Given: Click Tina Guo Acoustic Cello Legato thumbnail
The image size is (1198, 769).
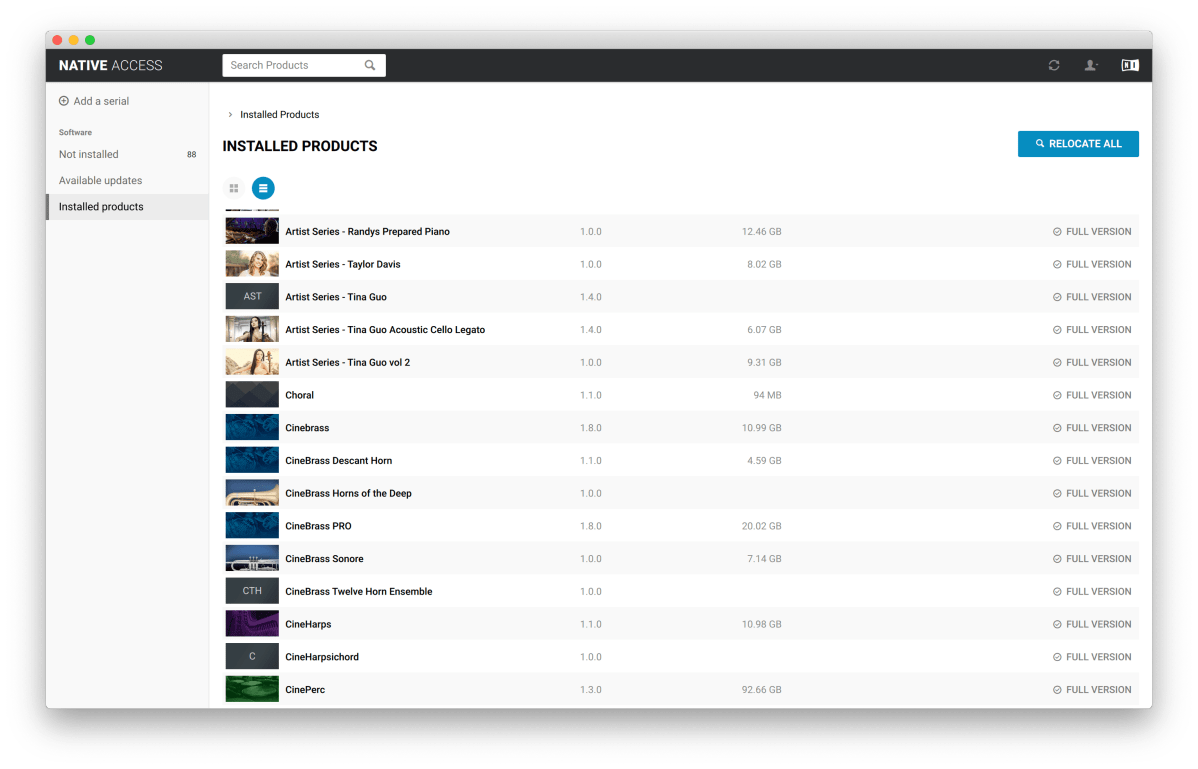Looking at the screenshot, I should click(x=252, y=330).
